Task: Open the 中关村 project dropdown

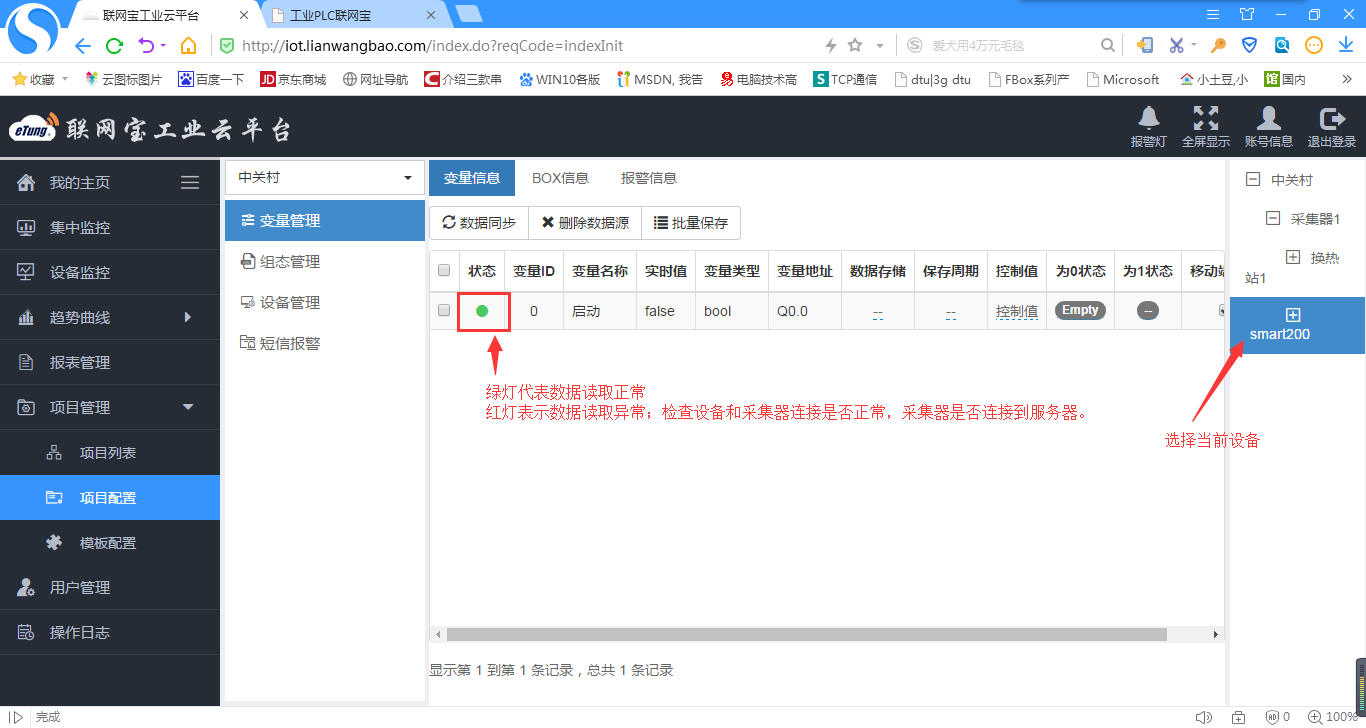Action: click(325, 178)
